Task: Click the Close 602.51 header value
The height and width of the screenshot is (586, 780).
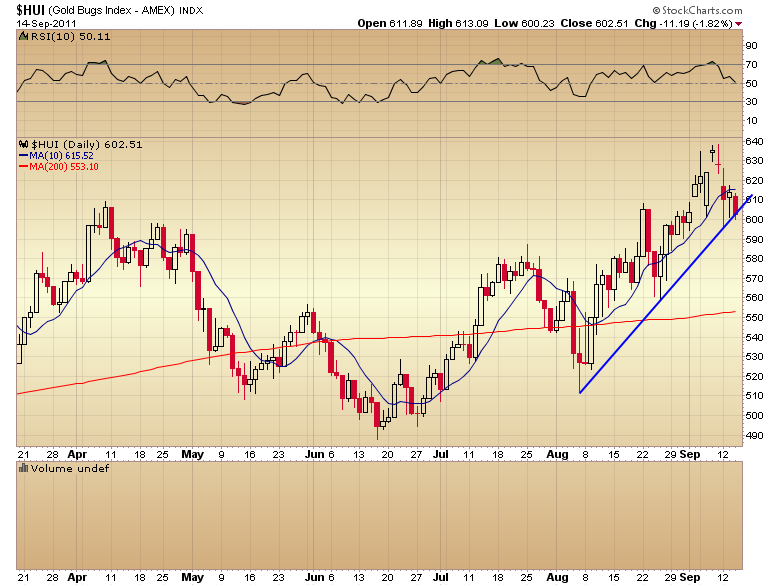Action: [x=594, y=23]
